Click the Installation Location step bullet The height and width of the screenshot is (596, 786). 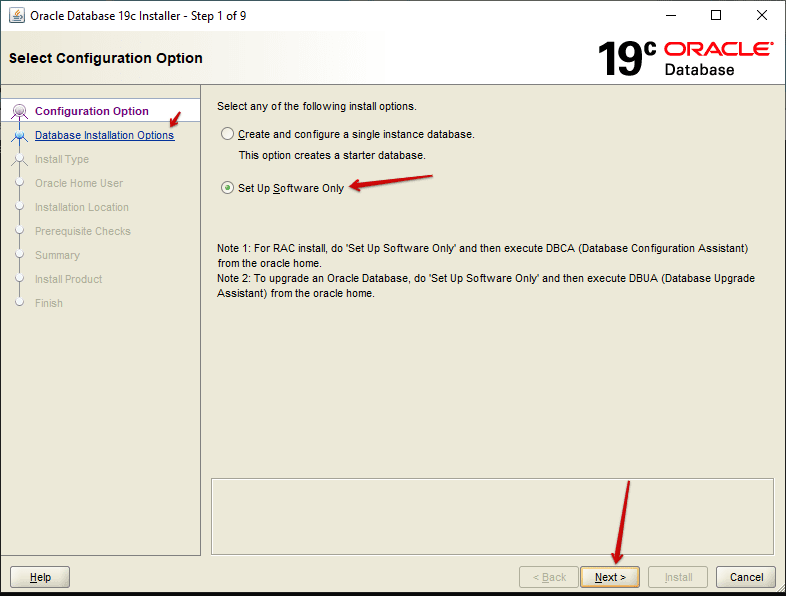click(20, 206)
